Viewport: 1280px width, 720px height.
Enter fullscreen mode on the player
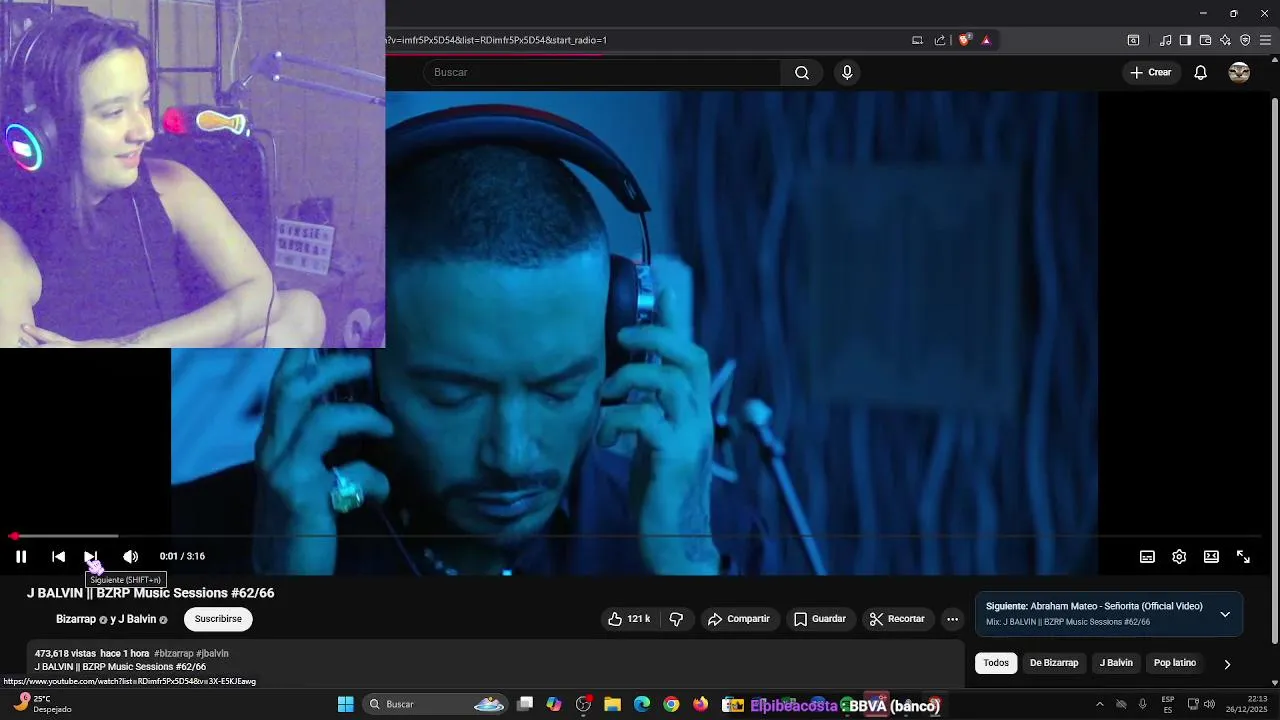pyautogui.click(x=1243, y=557)
